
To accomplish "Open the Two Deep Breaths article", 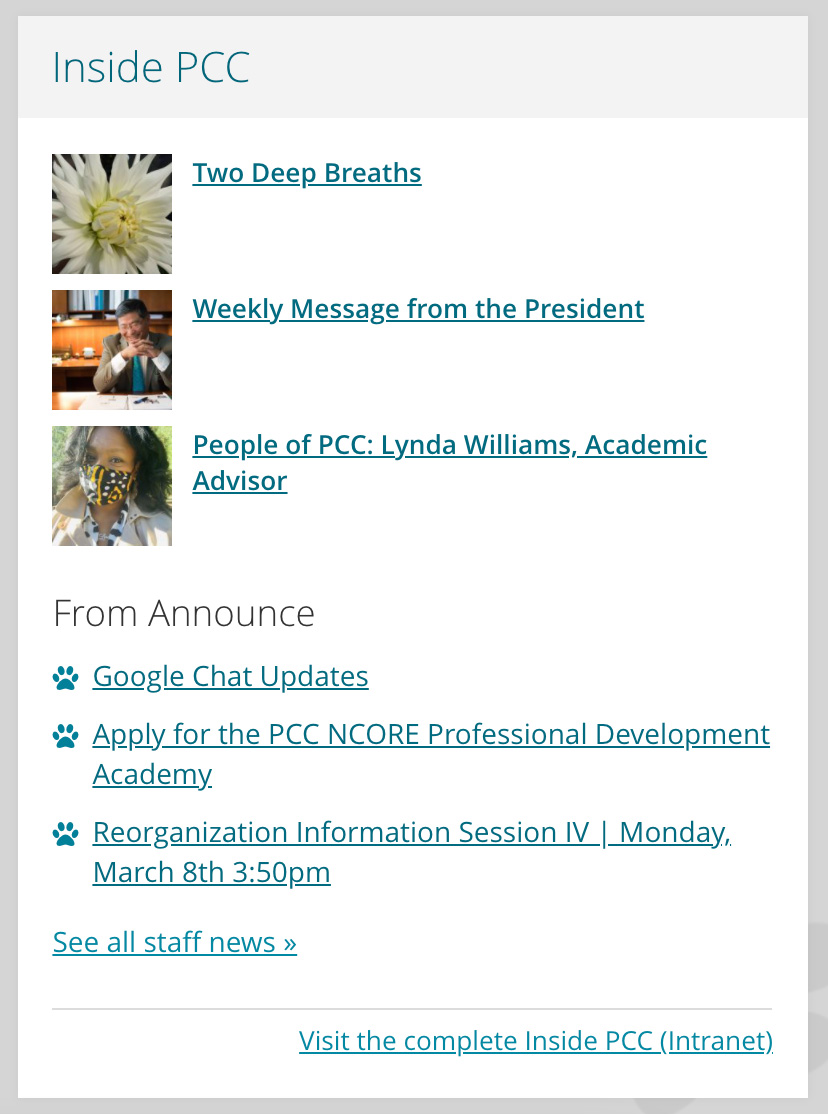I will (307, 173).
